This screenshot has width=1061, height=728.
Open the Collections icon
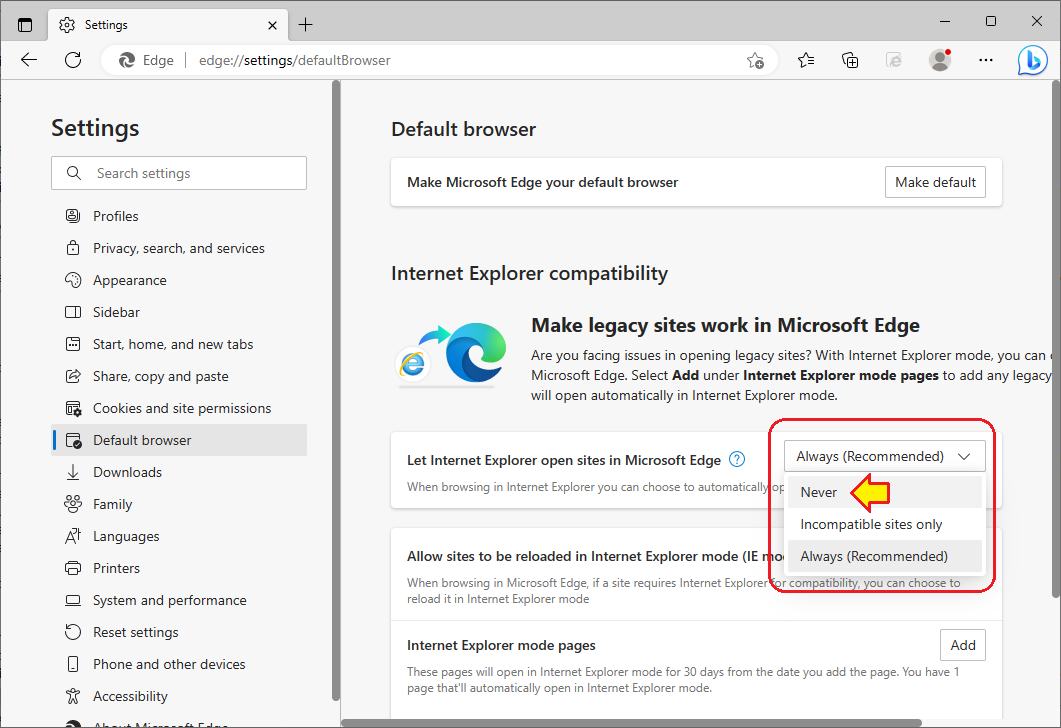click(x=850, y=60)
